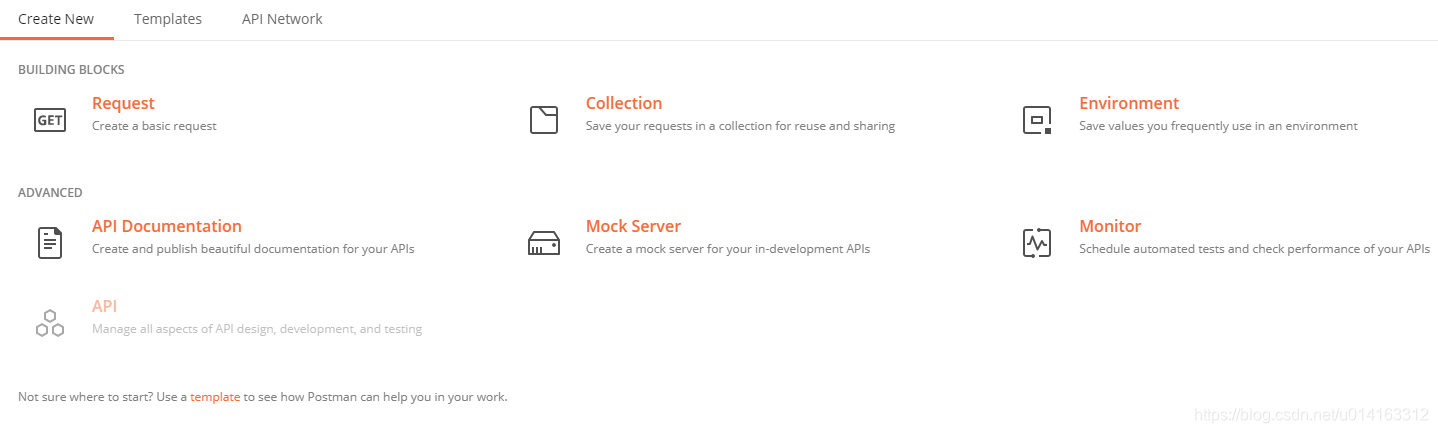This screenshot has width=1438, height=433.
Task: Click 'Save values you frequently use' description
Action: [1218, 126]
